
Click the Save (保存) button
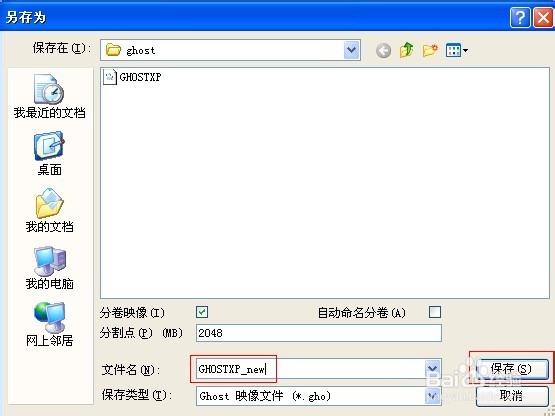click(x=512, y=369)
